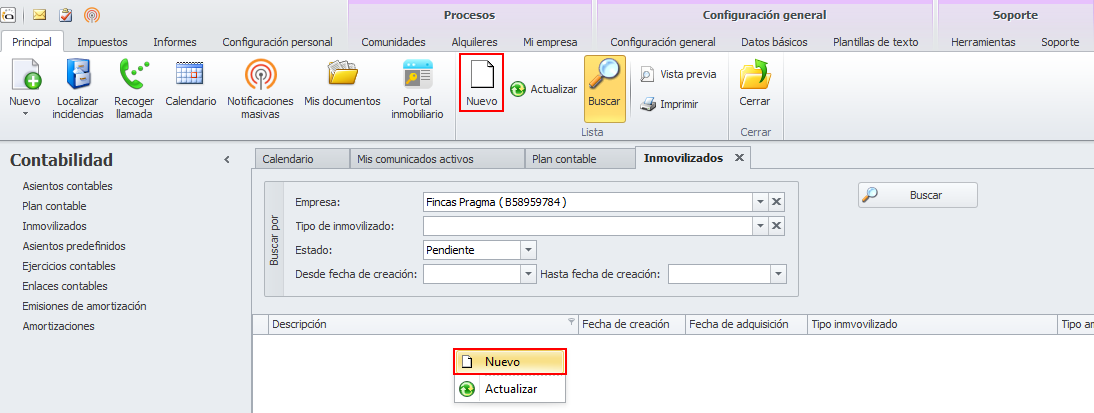Switch to the Impuestos ribbon tab
Viewport: 1094px width, 413px height.
(102, 42)
